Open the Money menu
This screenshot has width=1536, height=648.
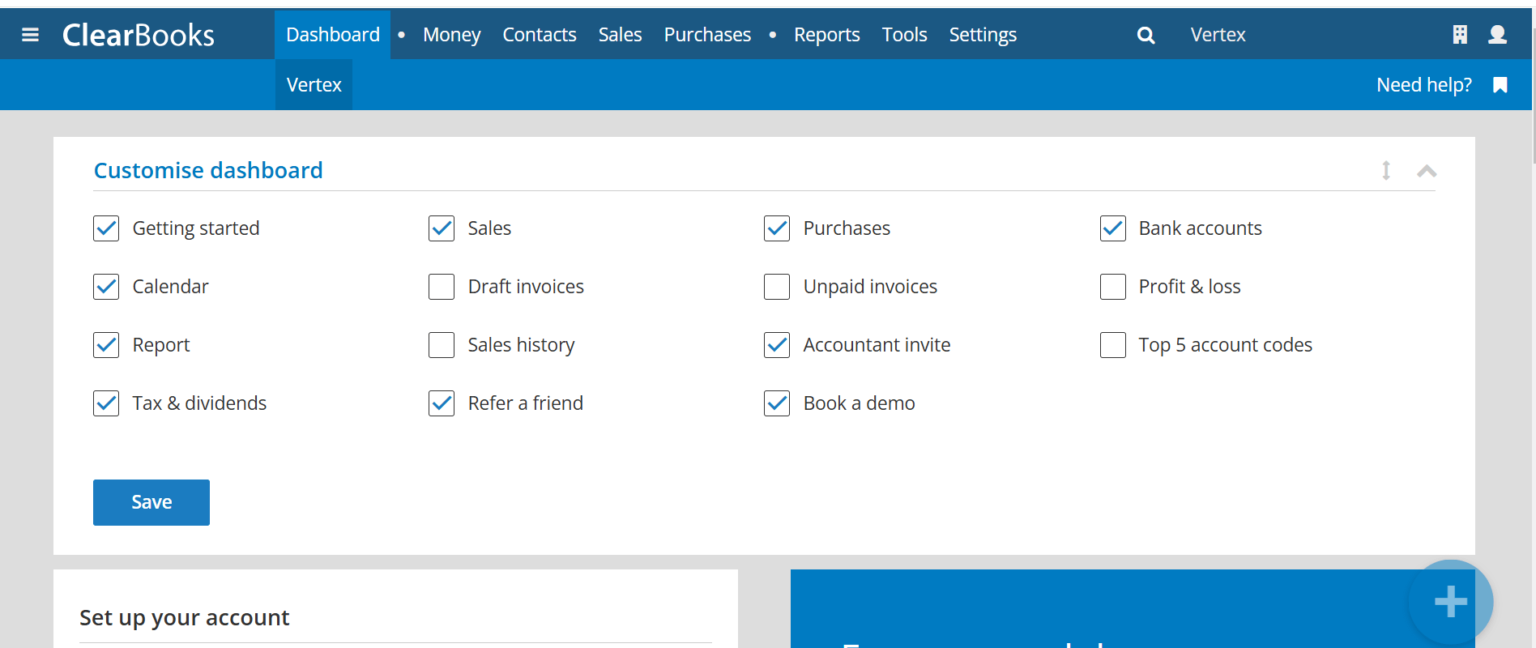451,34
